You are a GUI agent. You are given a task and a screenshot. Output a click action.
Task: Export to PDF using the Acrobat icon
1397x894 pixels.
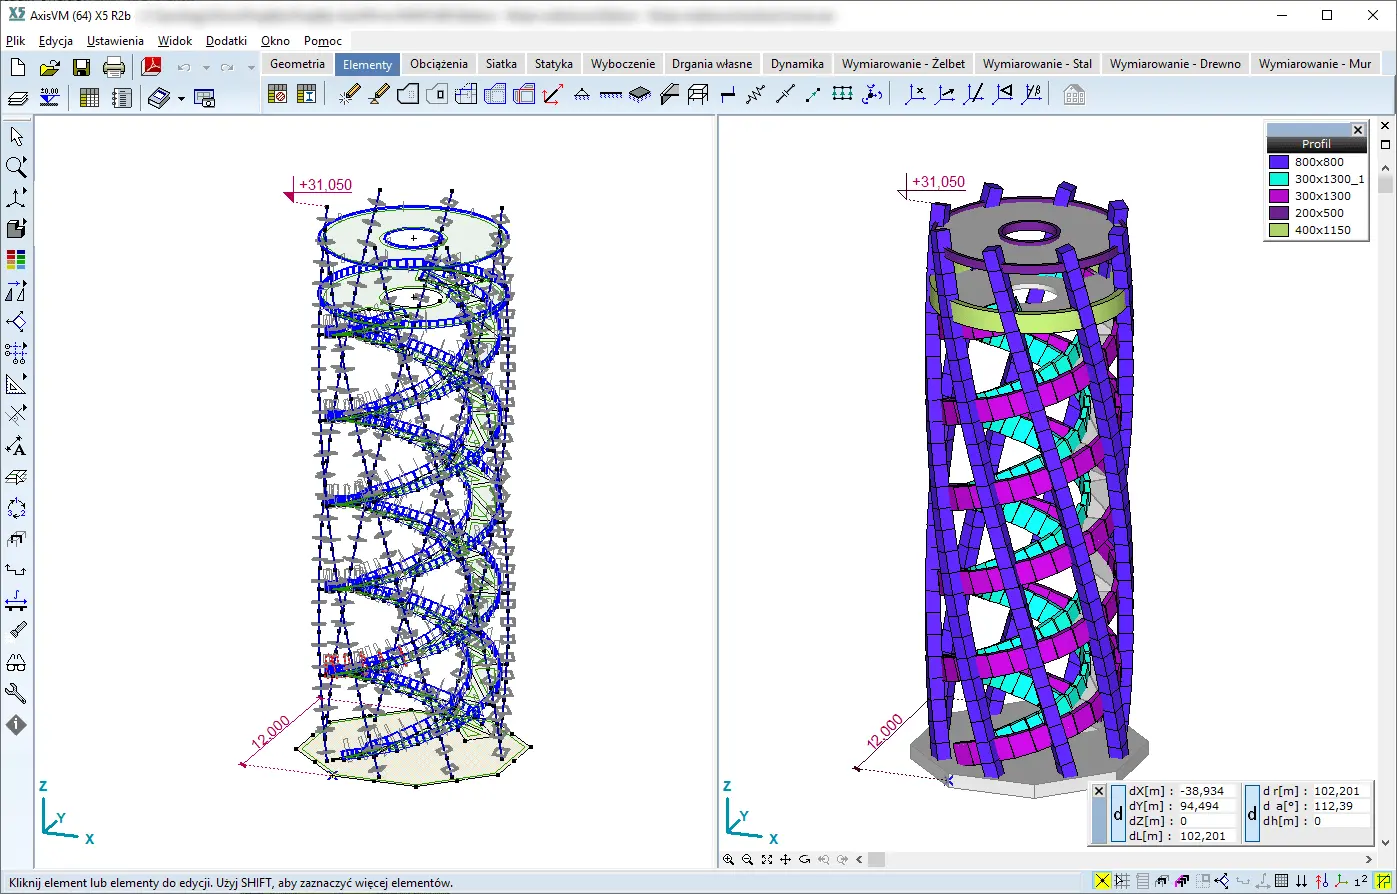pos(151,67)
